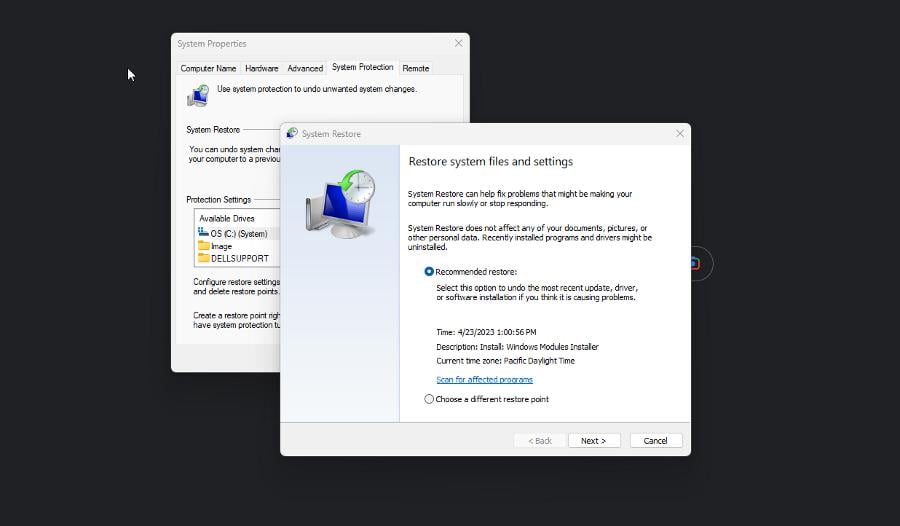Viewport: 900px width, 526px height.
Task: Click the Protection Settings group label
Action: [x=219, y=199]
